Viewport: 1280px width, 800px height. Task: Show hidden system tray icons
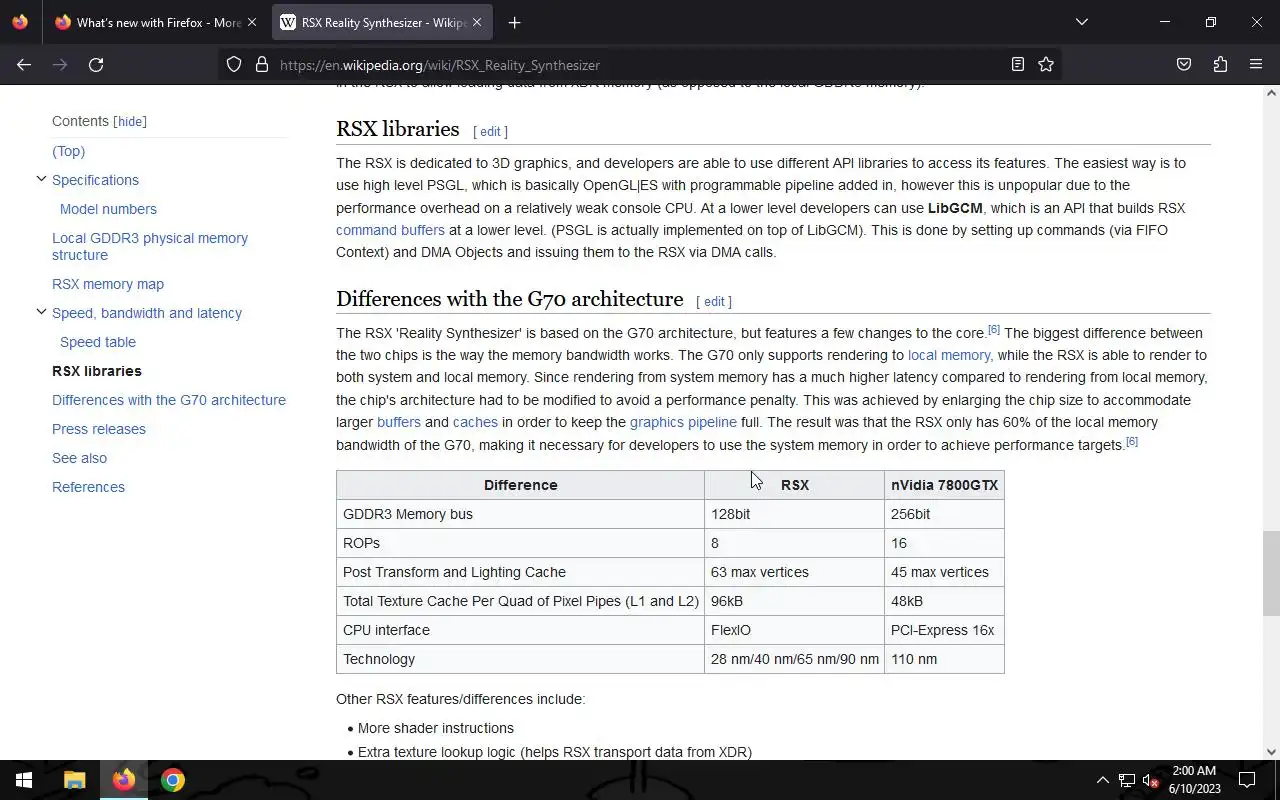[x=1103, y=780]
